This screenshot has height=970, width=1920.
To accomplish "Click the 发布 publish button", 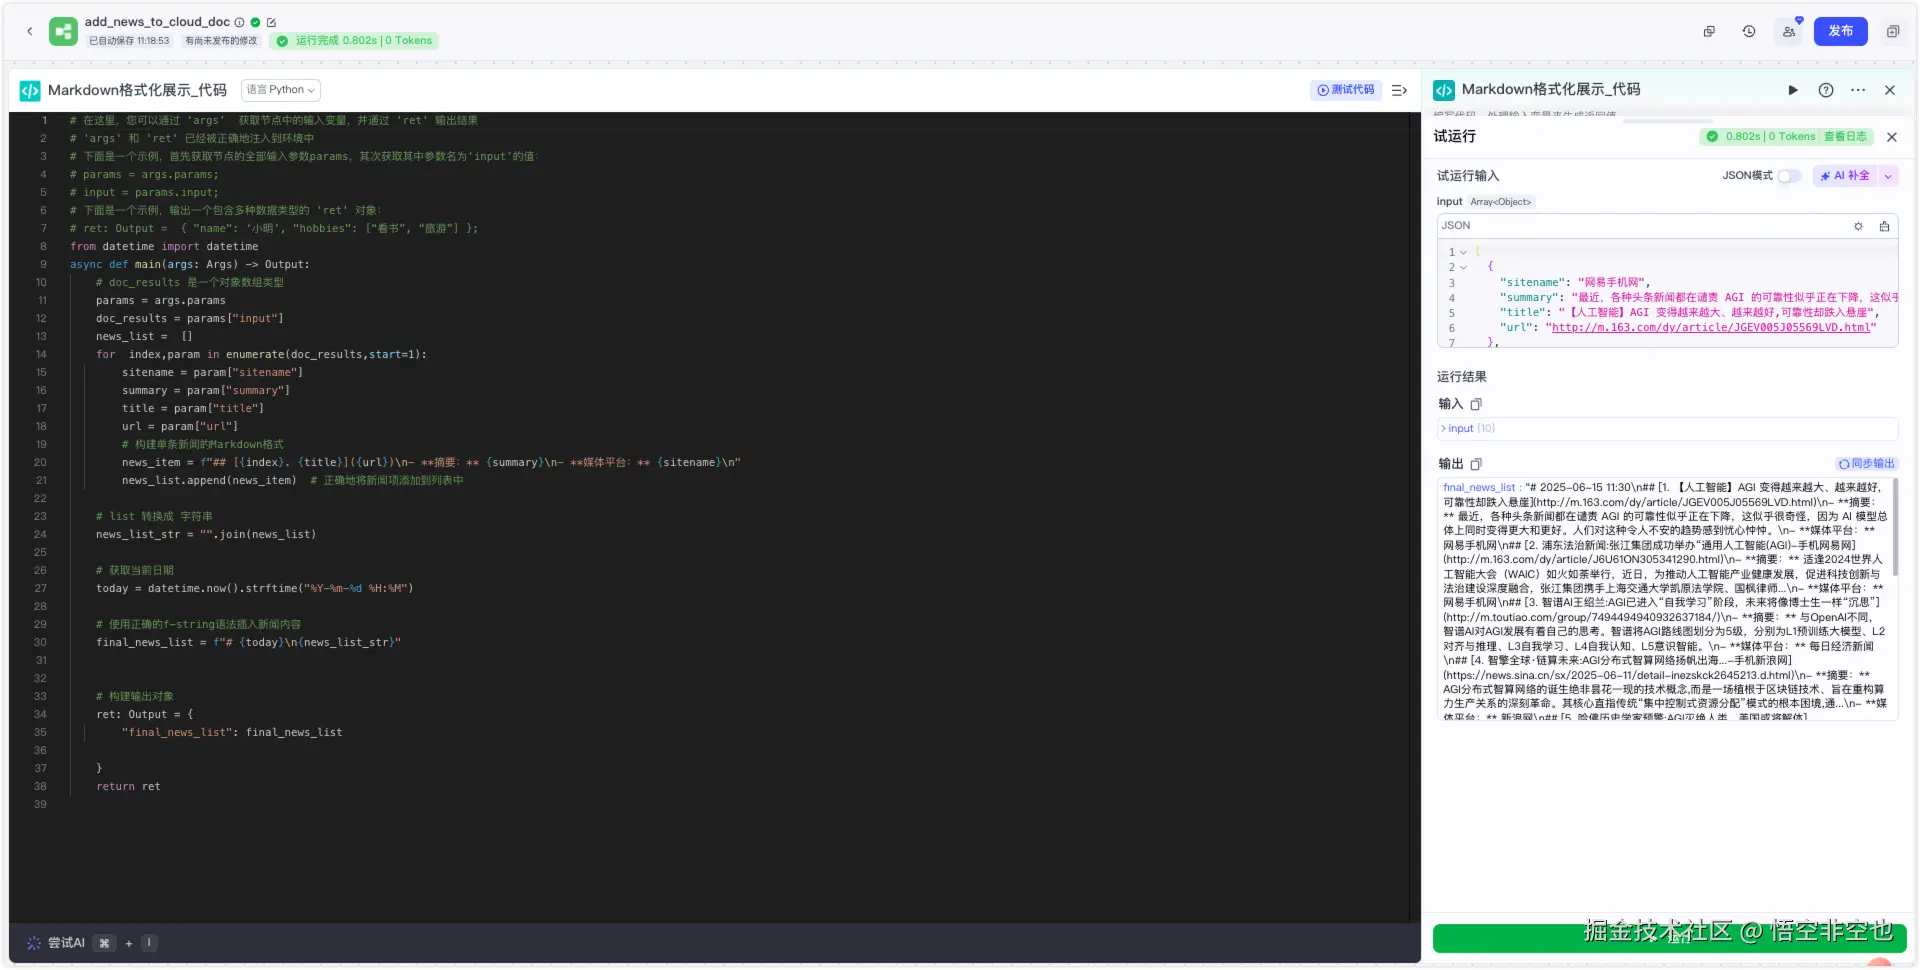I will point(1841,31).
